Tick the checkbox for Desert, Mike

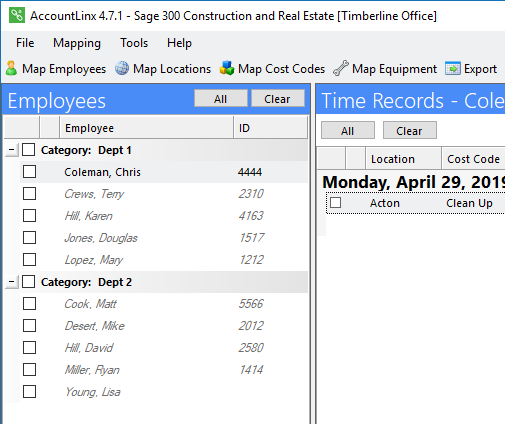30,326
